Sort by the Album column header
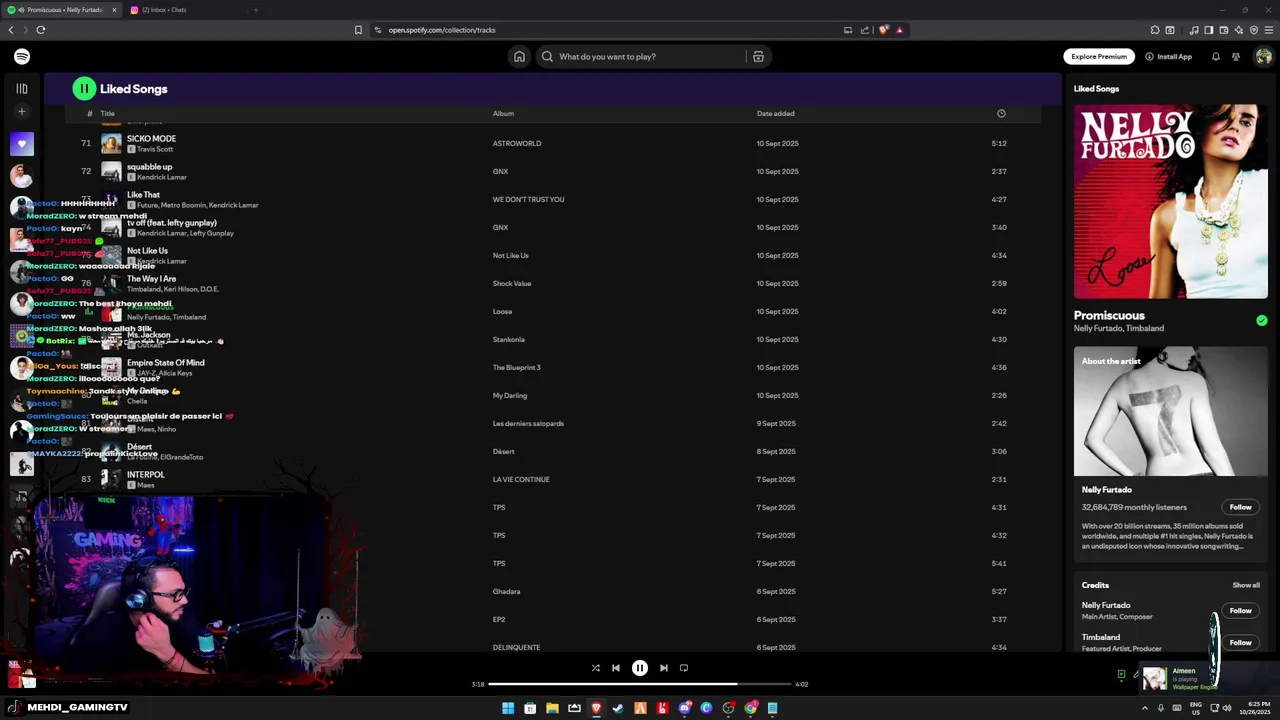 tap(503, 114)
